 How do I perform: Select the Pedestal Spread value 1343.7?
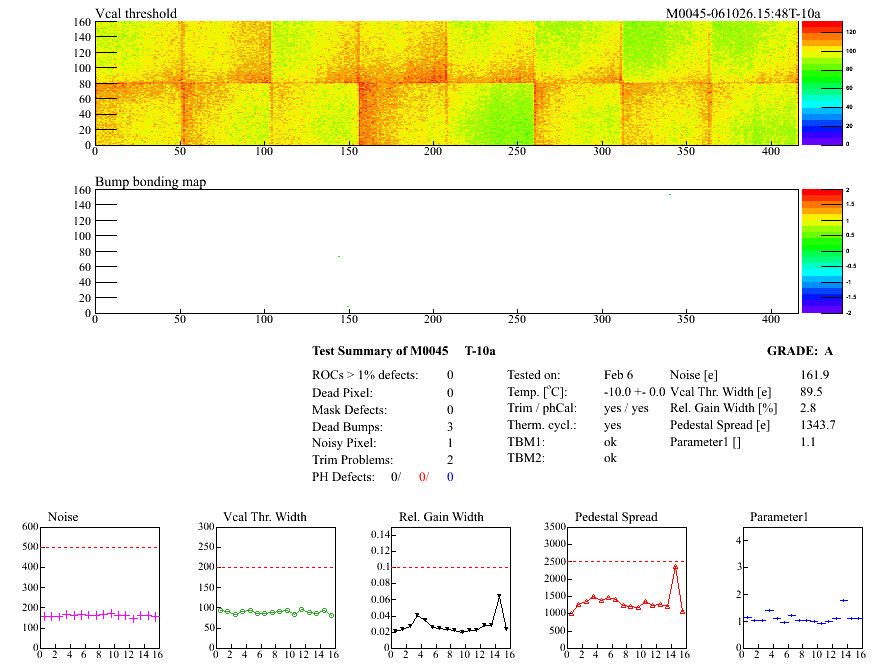[818, 425]
